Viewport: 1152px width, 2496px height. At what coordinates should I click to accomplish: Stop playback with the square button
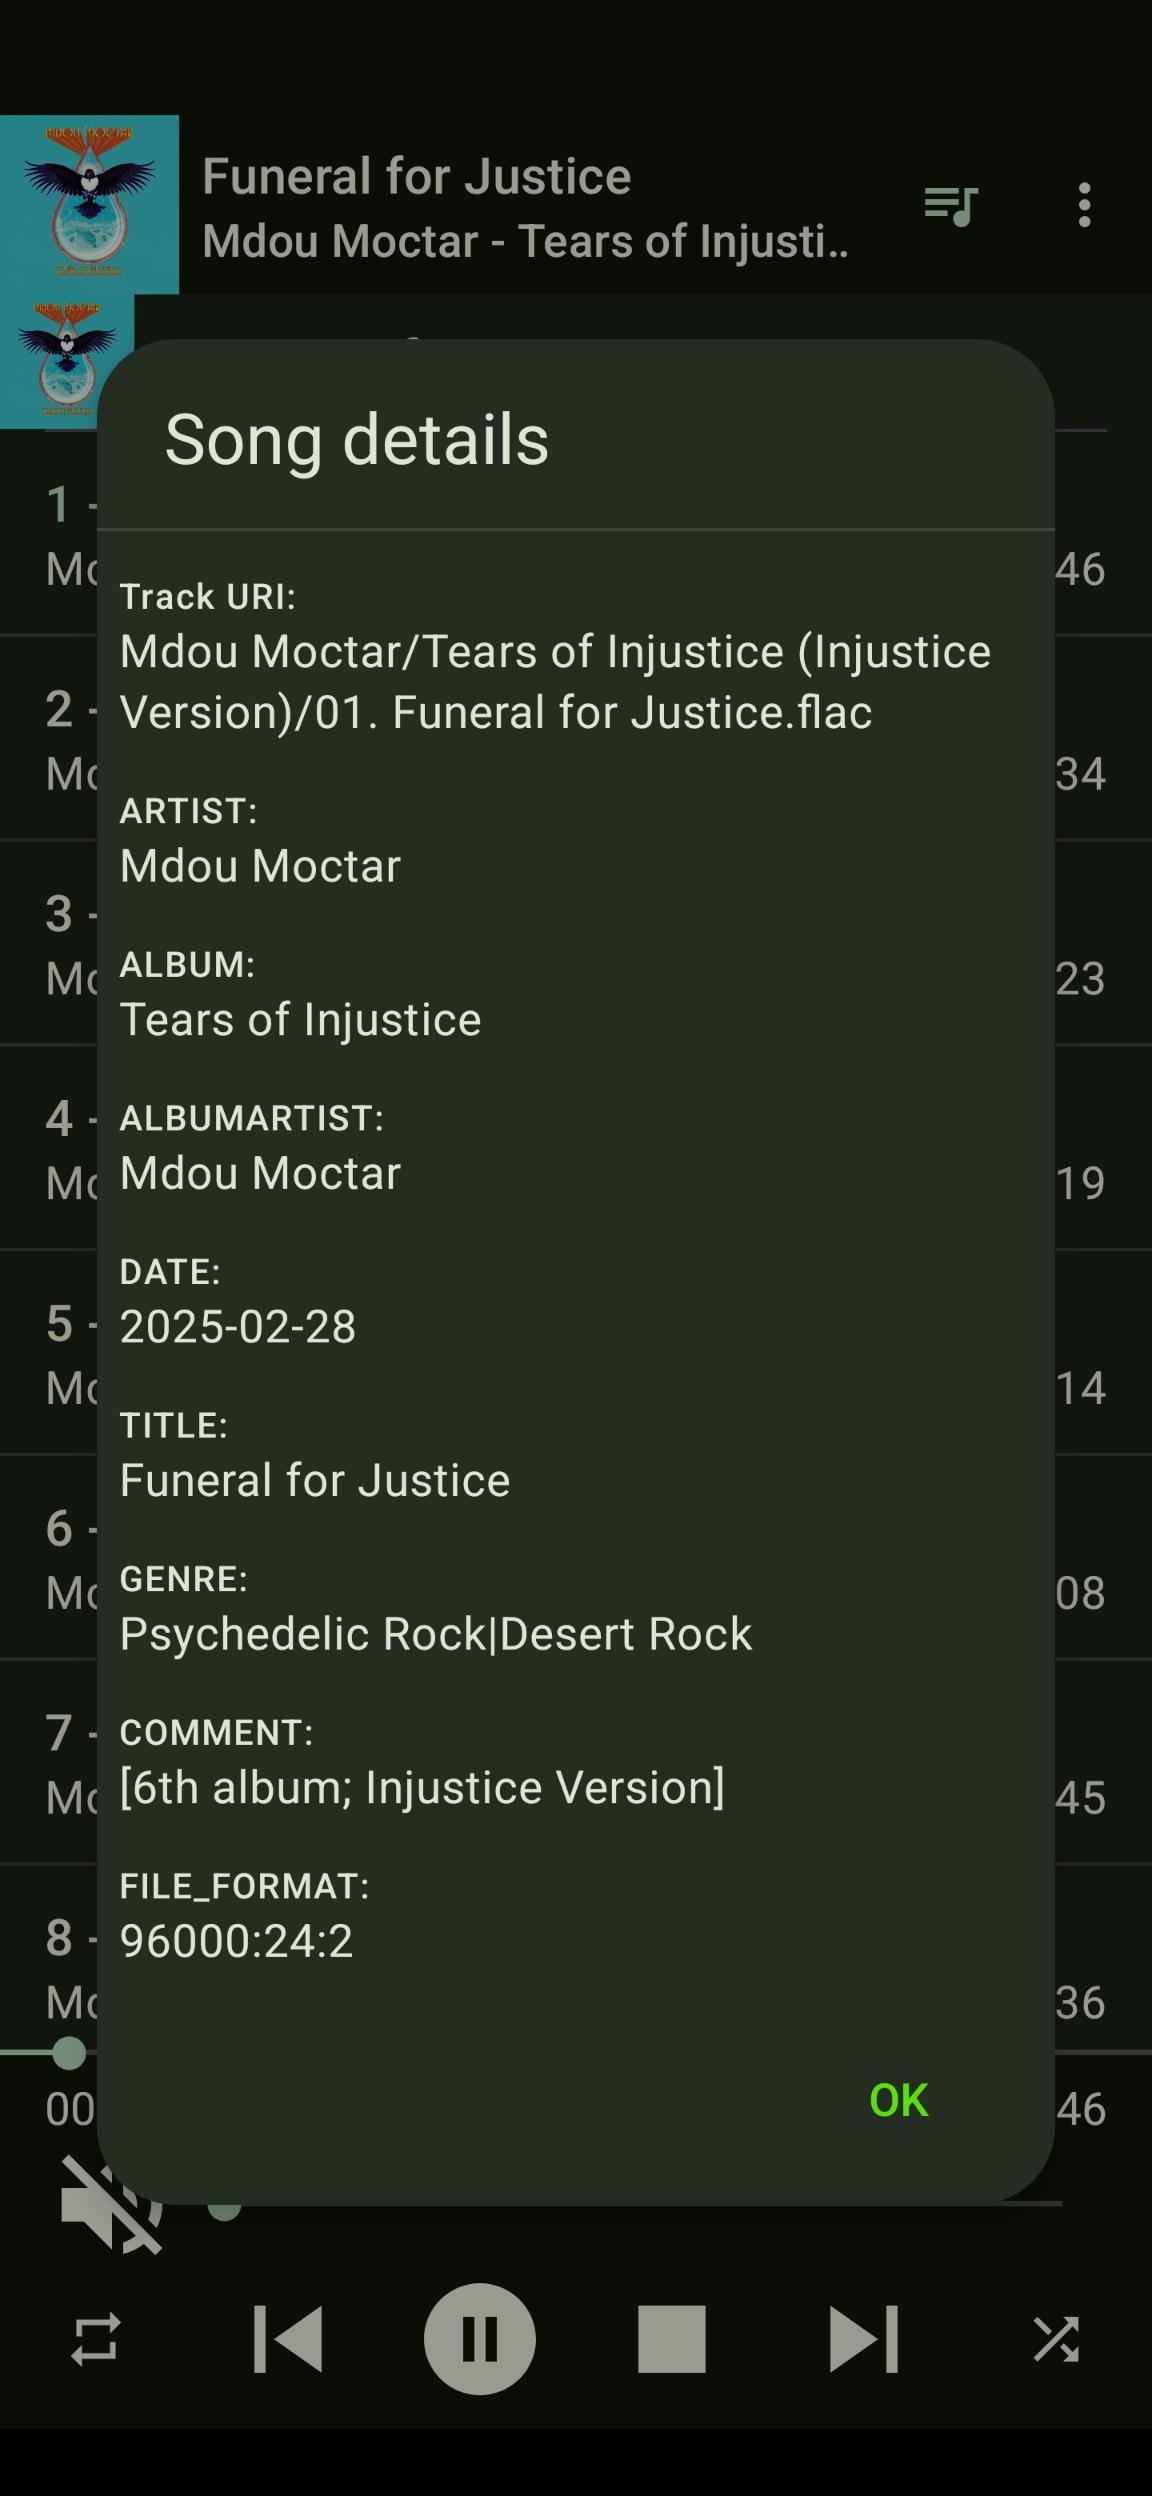pyautogui.click(x=672, y=2339)
